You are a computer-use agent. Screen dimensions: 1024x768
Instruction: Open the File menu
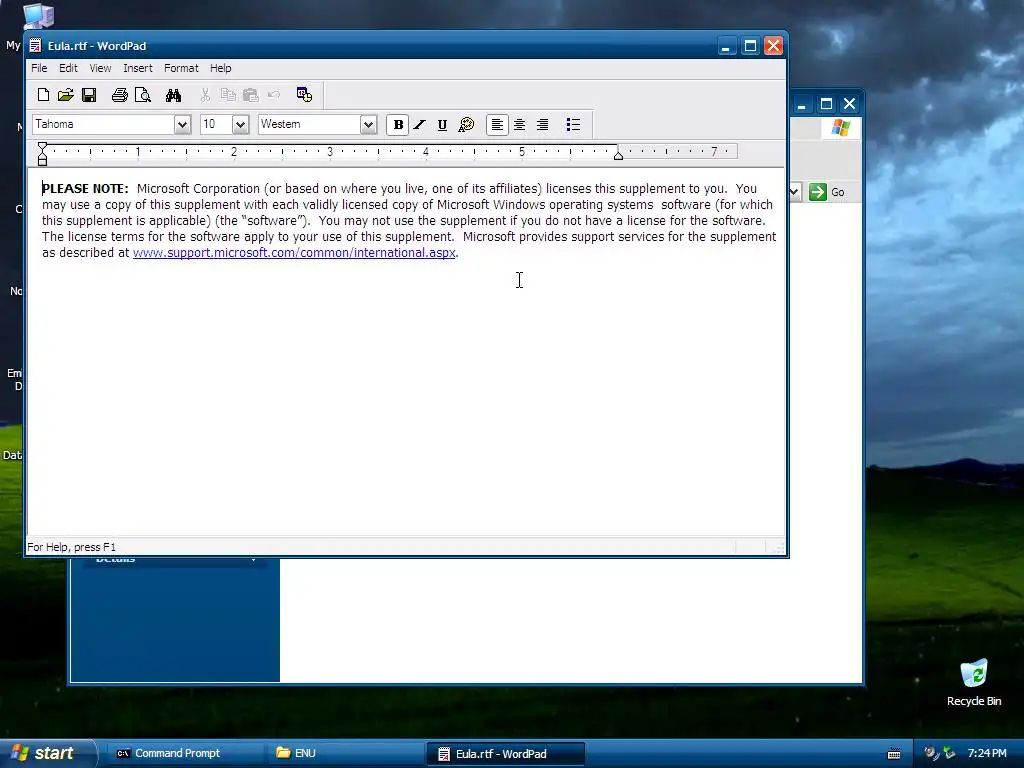pyautogui.click(x=39, y=68)
